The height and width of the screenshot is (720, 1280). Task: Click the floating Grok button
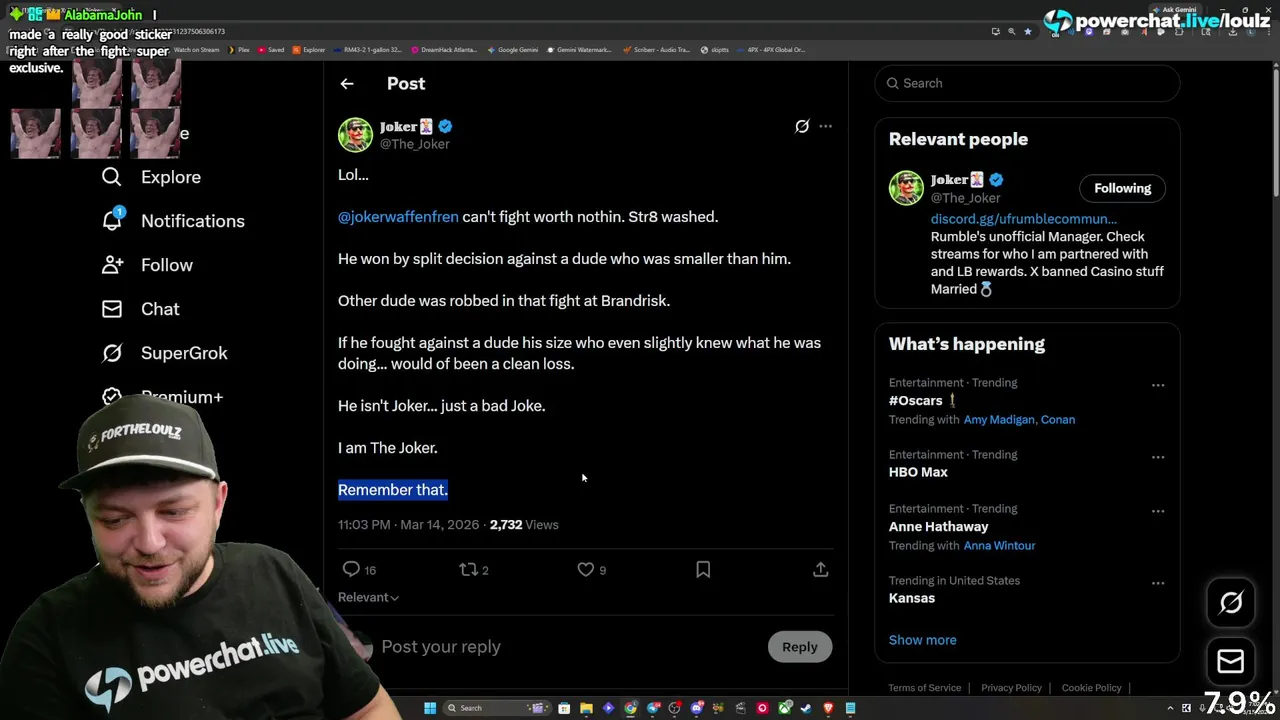1231,602
